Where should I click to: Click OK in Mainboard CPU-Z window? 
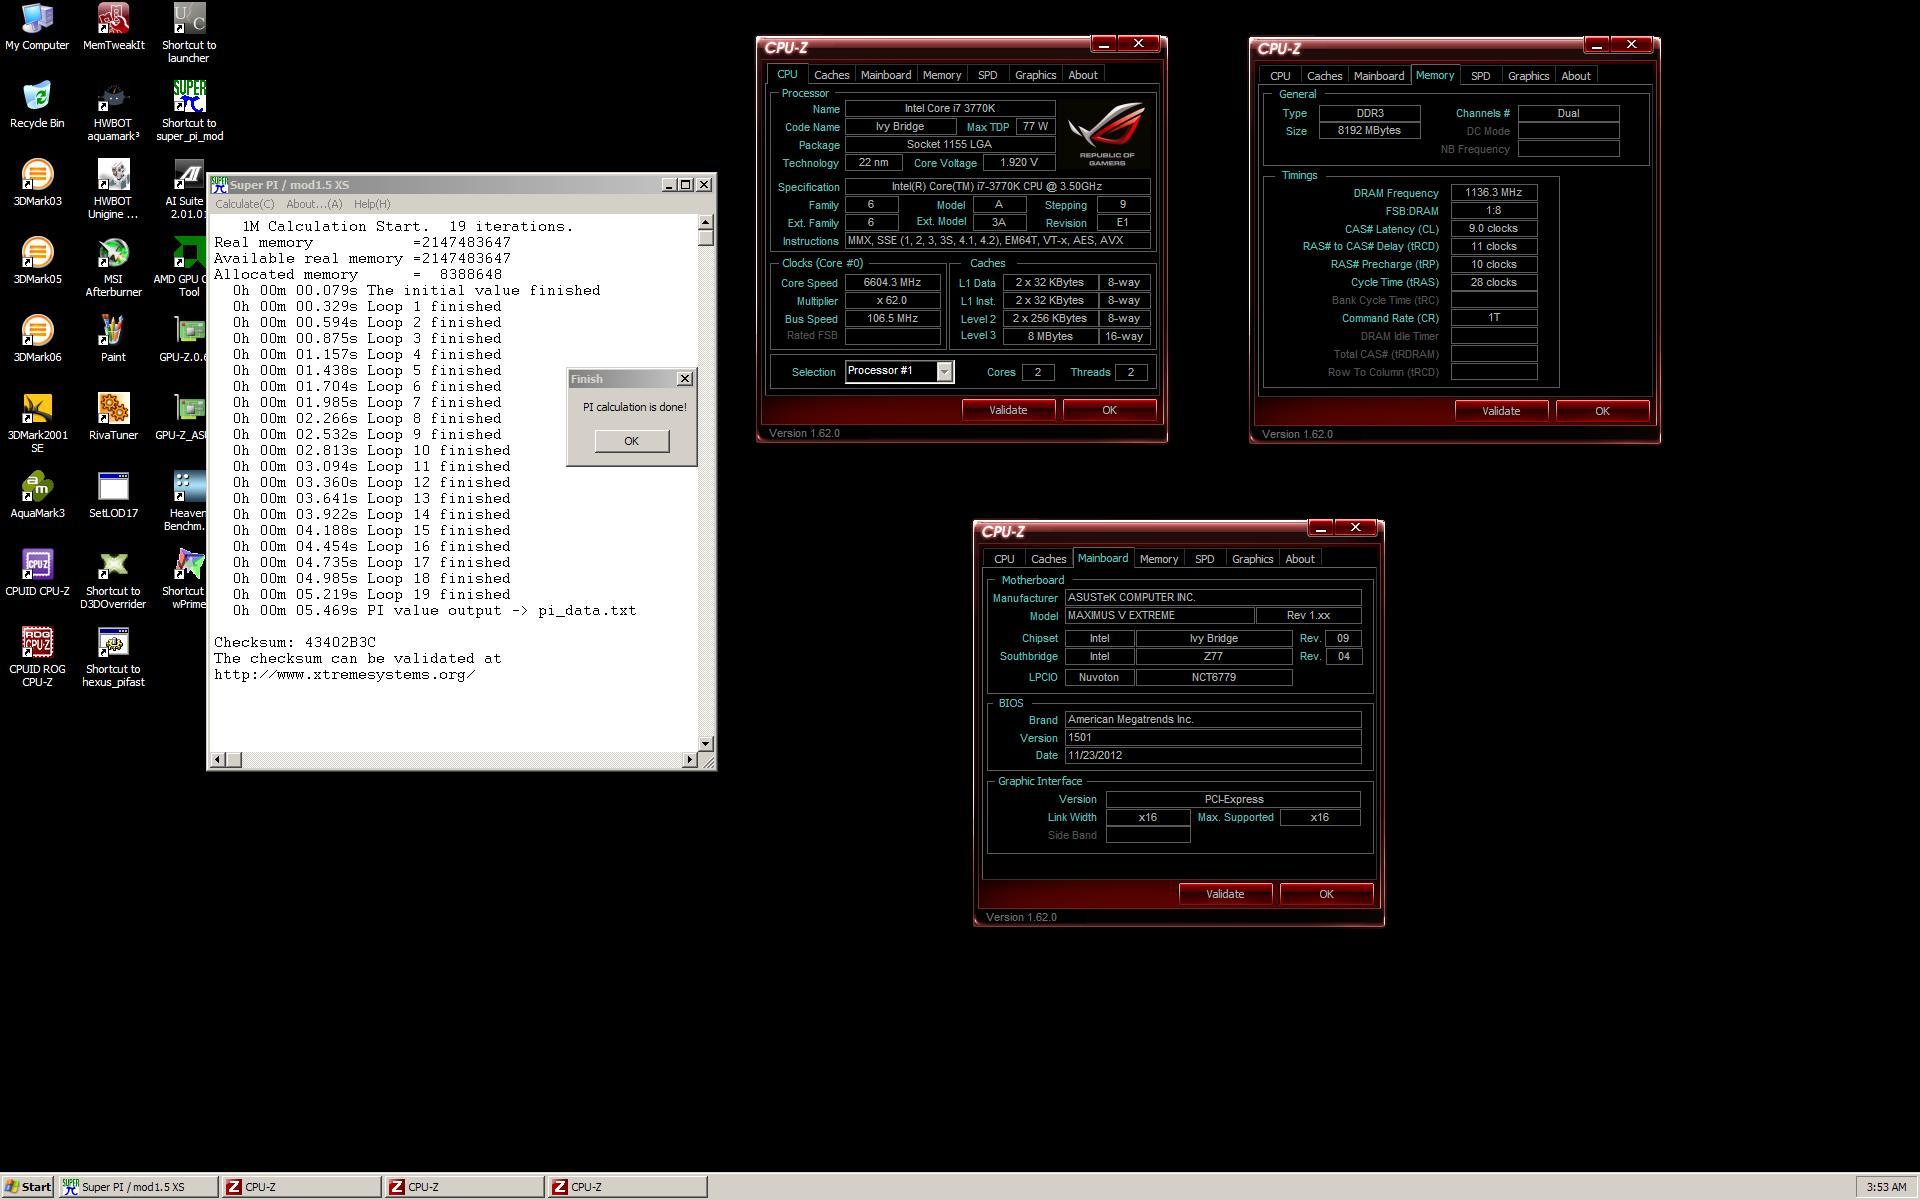(x=1326, y=894)
